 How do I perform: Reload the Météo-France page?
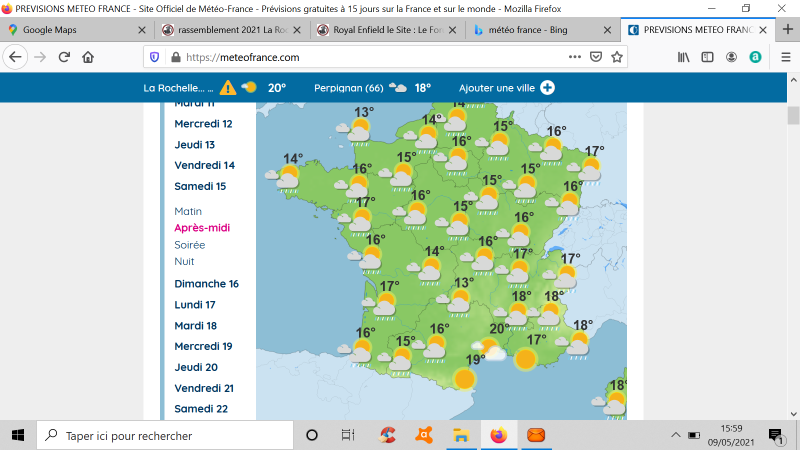coord(64,57)
